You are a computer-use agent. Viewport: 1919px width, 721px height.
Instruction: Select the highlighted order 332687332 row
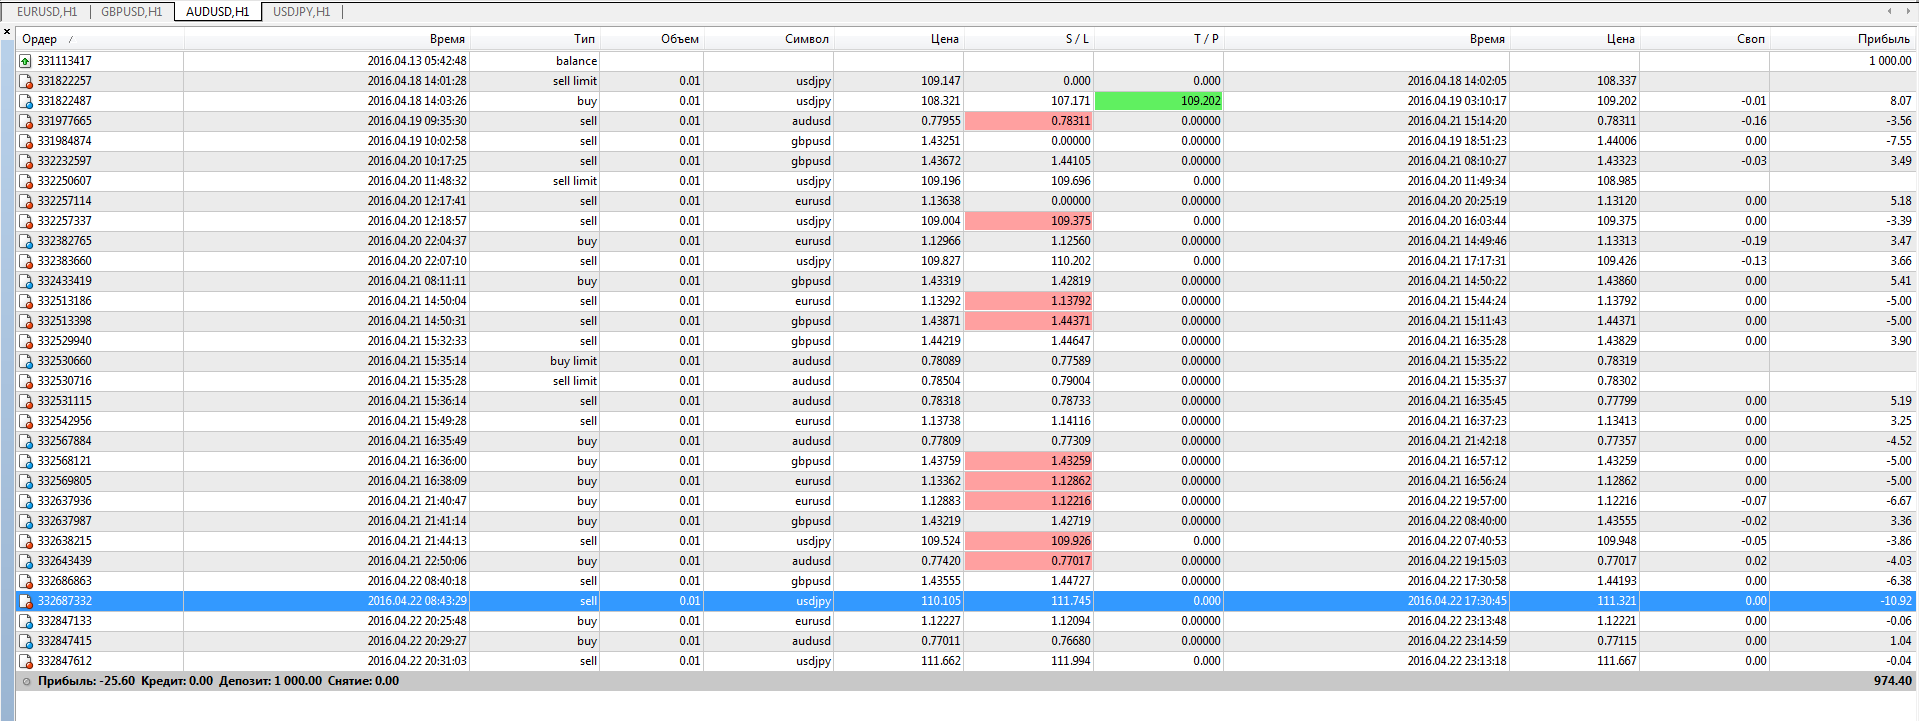966,601
